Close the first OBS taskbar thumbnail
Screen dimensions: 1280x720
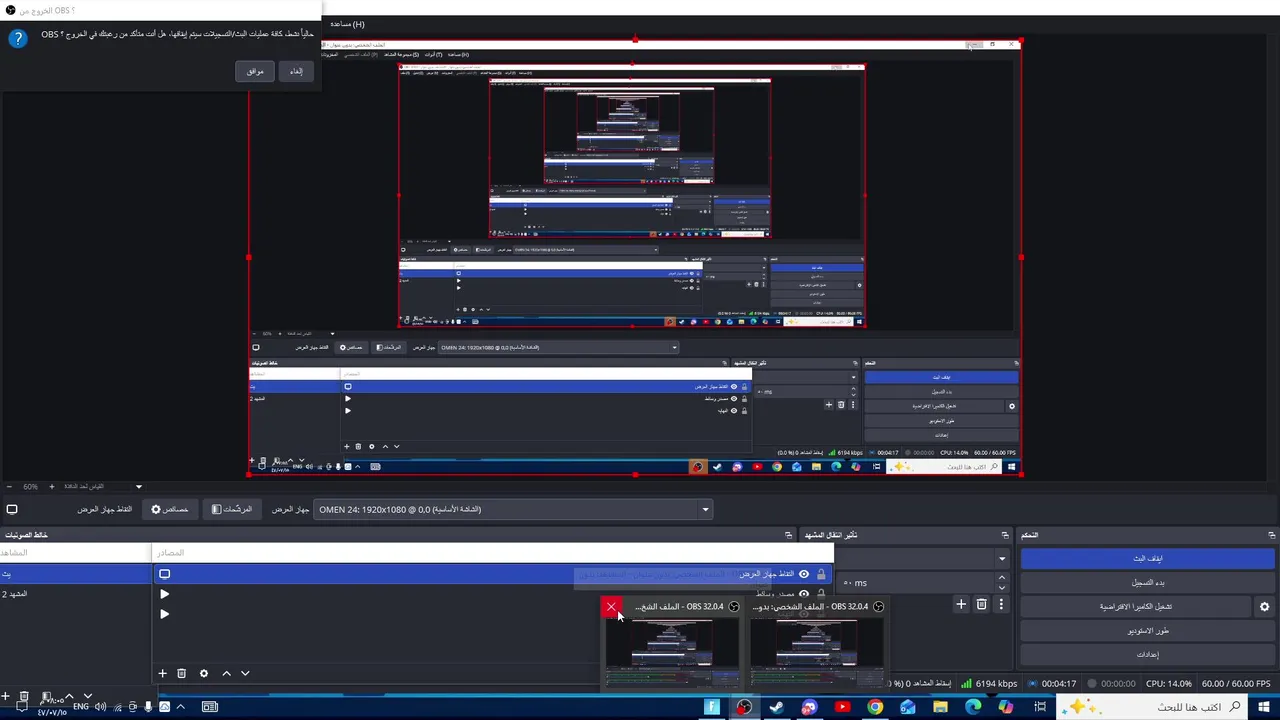611,606
